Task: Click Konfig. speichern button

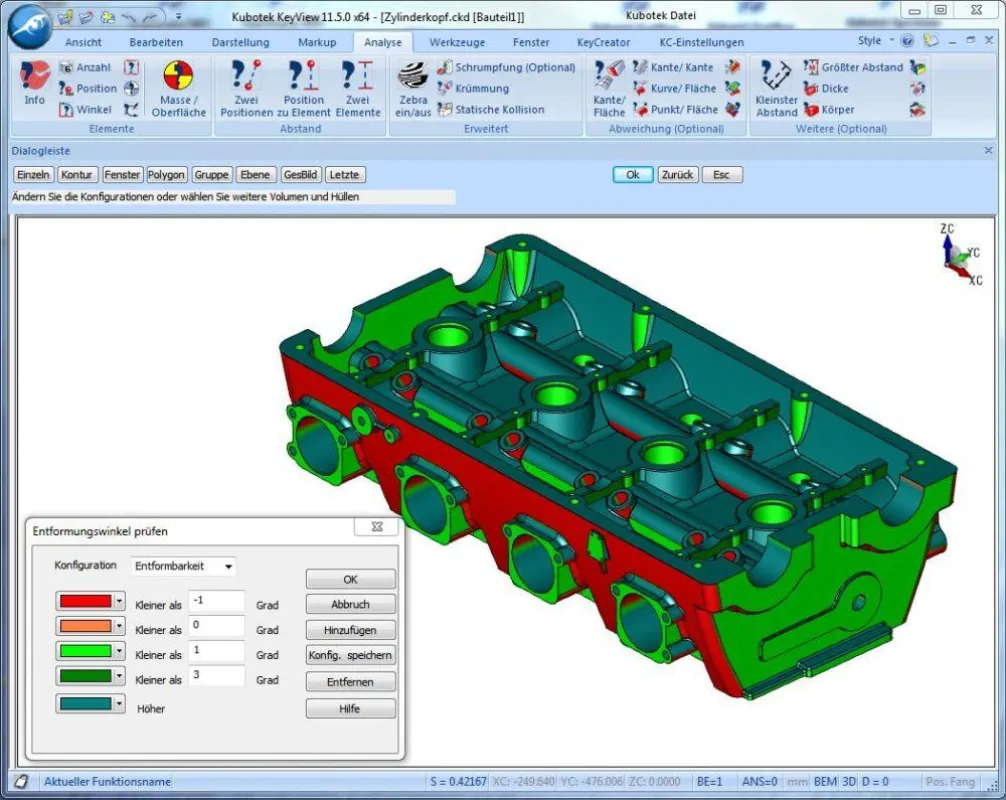Action: (x=350, y=655)
